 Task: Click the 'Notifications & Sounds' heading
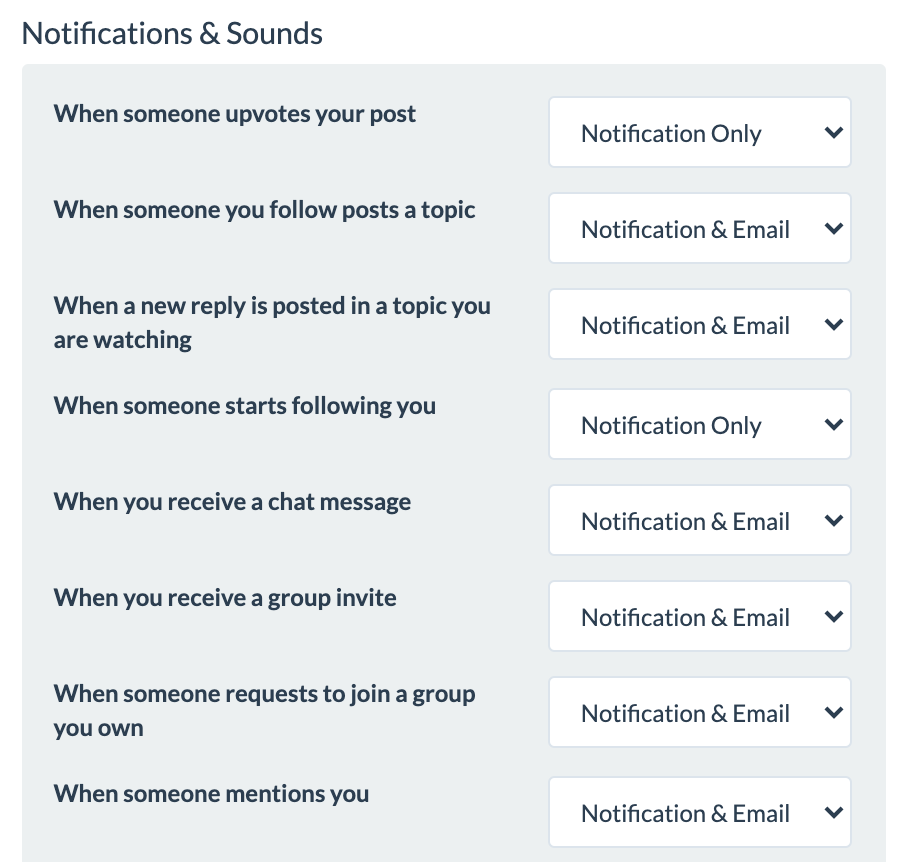pyautogui.click(x=172, y=33)
